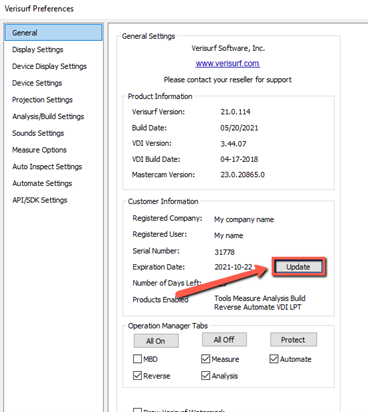
Task: Open Projection Settings category
Action: click(42, 100)
